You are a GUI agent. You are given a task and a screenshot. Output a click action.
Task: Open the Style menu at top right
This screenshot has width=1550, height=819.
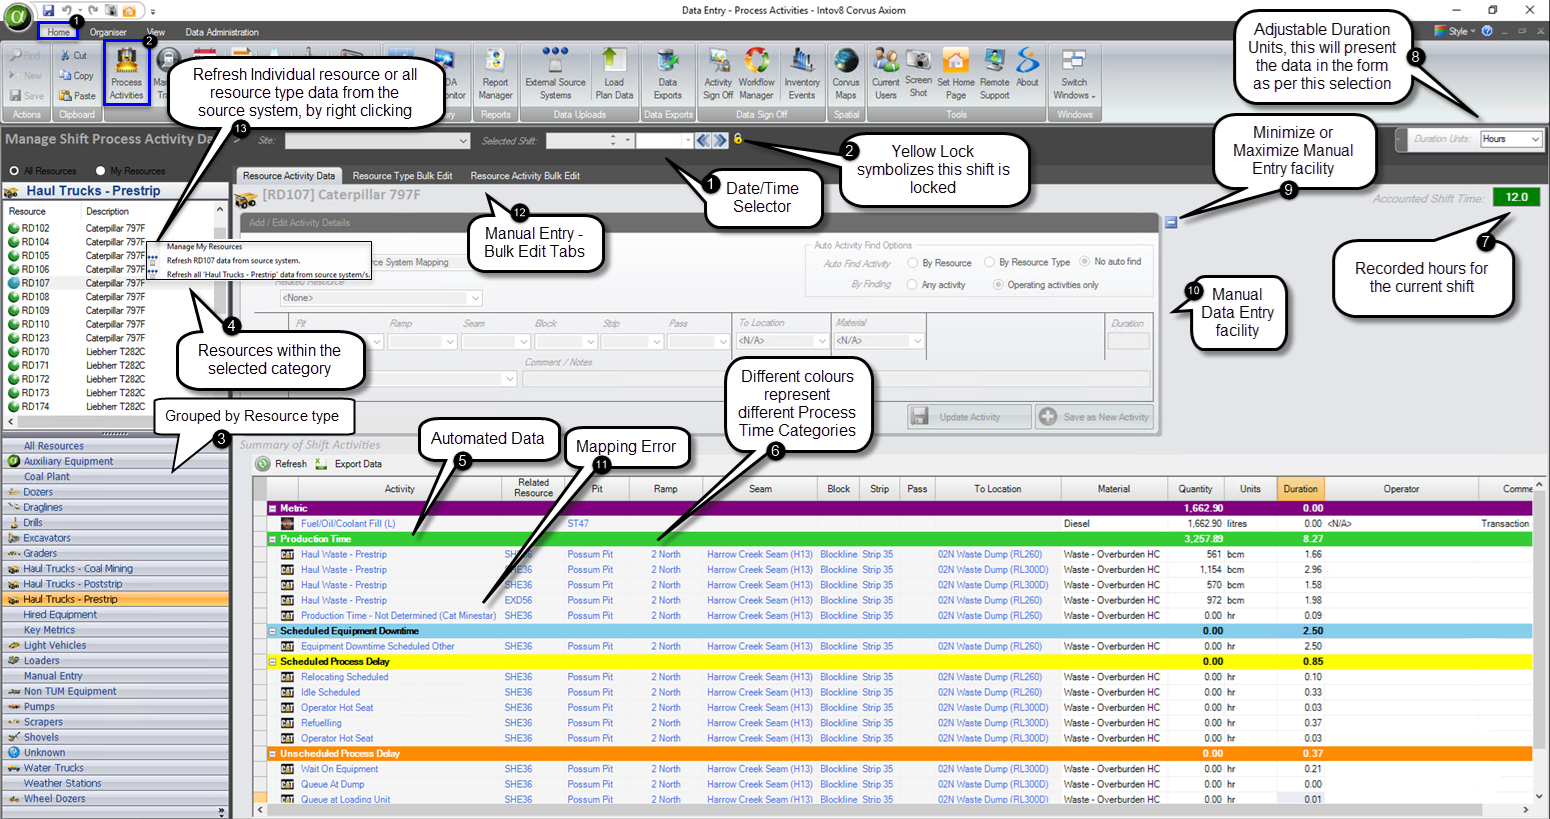[x=1455, y=31]
